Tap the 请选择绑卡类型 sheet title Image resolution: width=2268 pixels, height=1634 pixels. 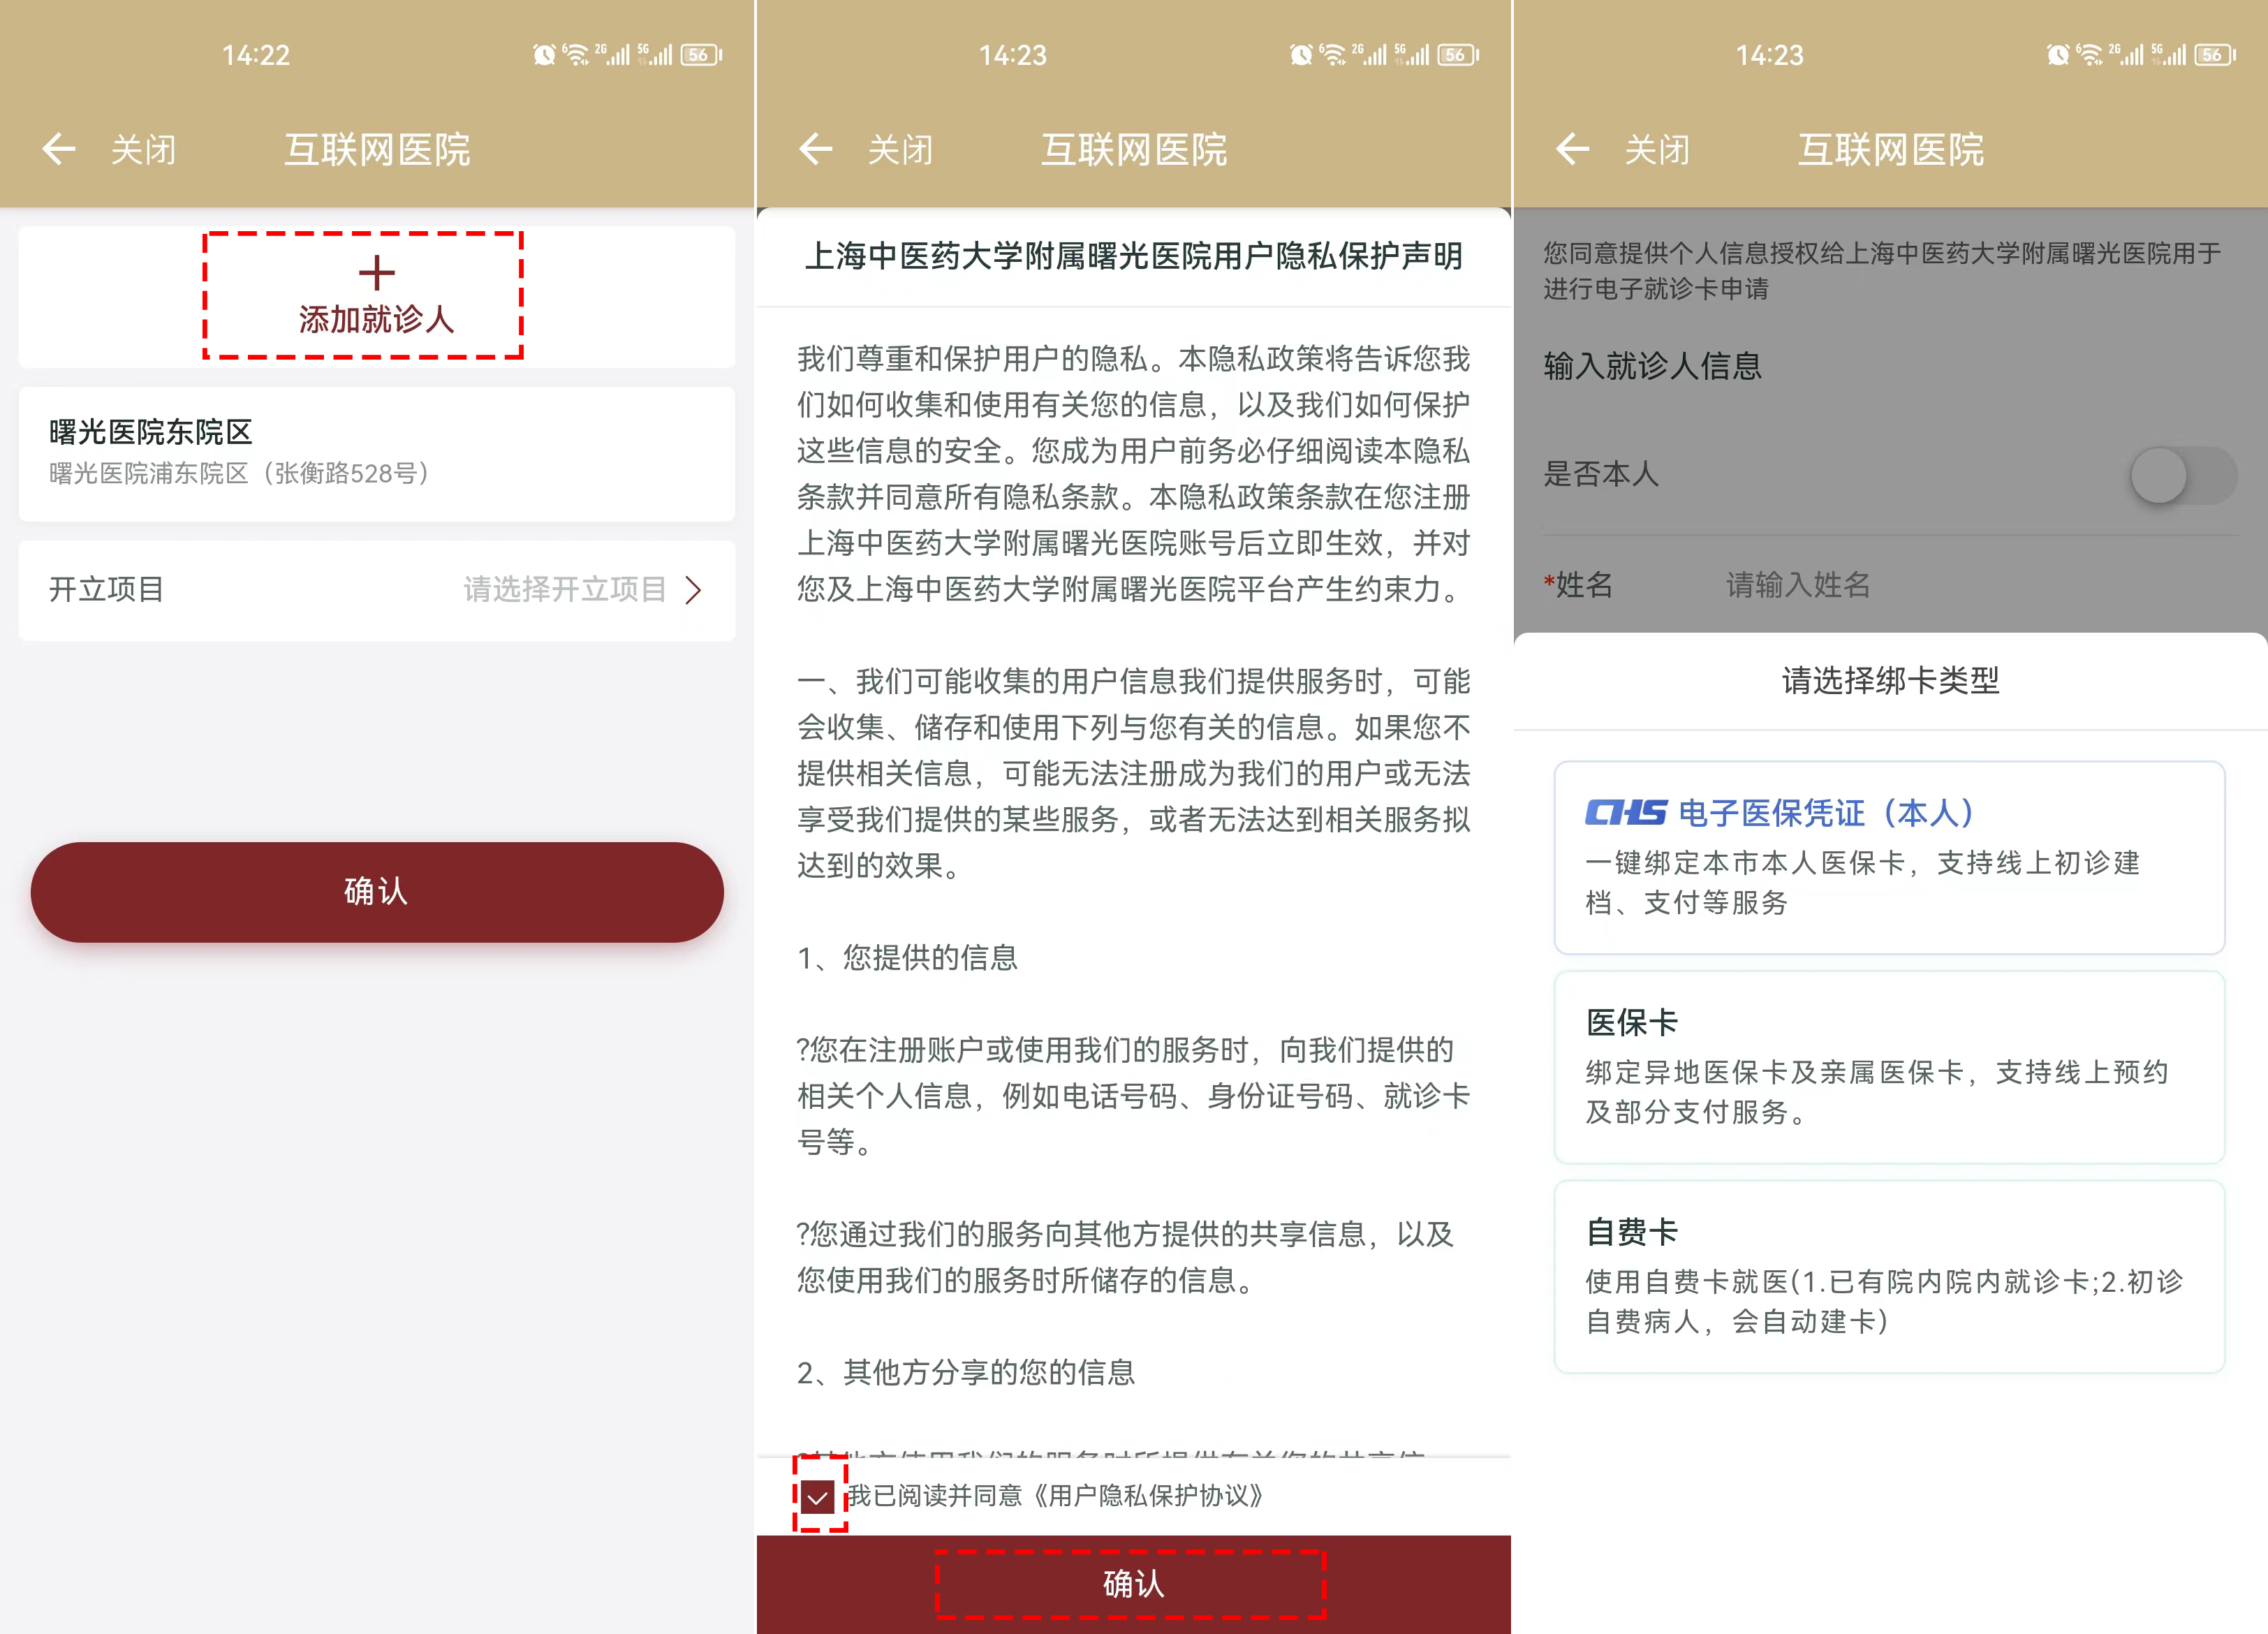pyautogui.click(x=1890, y=681)
